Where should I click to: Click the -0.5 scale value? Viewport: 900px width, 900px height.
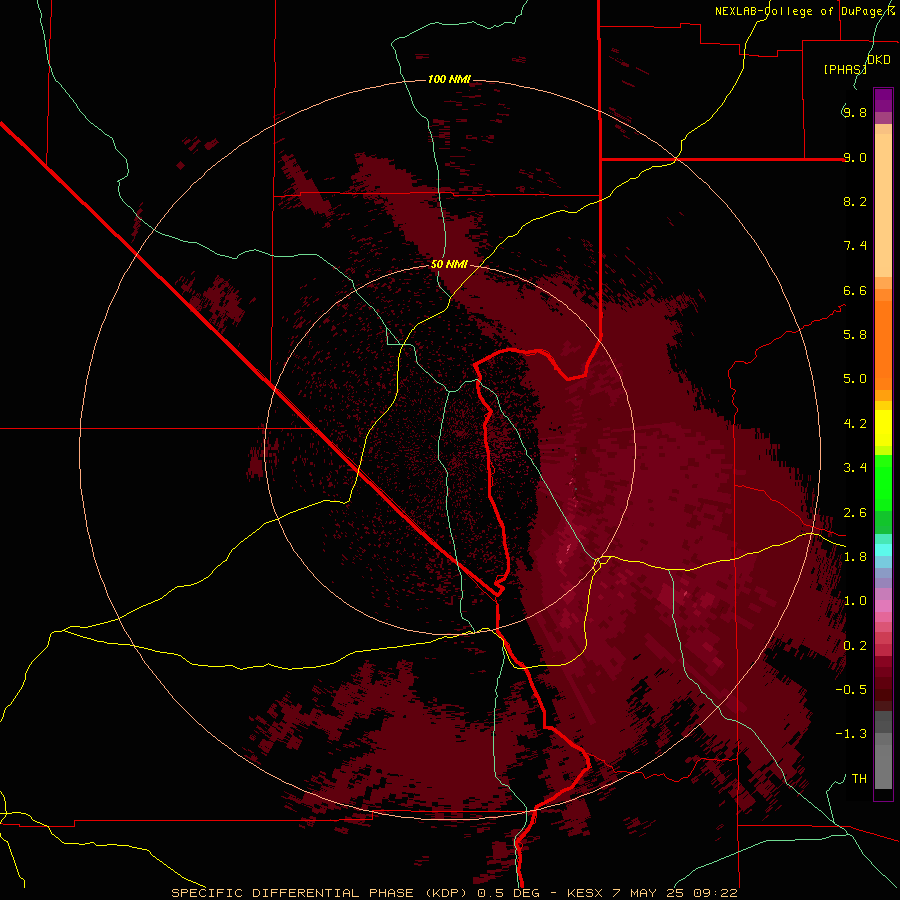(851, 689)
